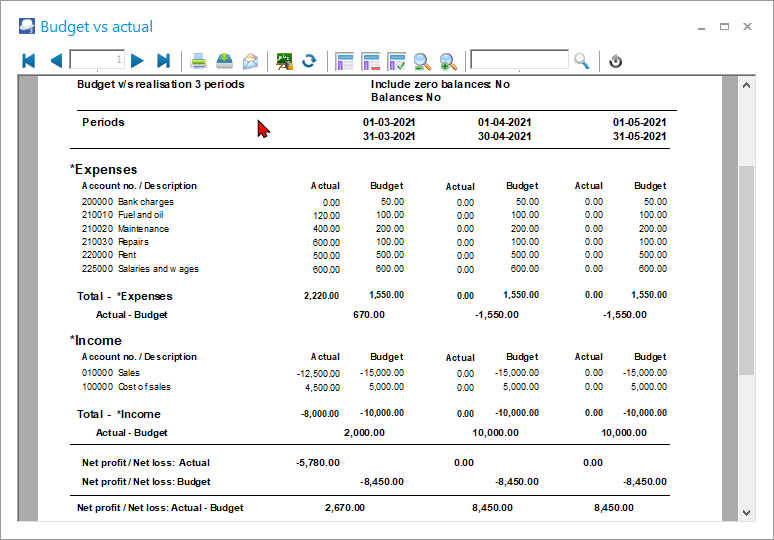Click the green chalkboard icon in the toolbar
Image resolution: width=774 pixels, height=540 pixels.
(x=284, y=61)
